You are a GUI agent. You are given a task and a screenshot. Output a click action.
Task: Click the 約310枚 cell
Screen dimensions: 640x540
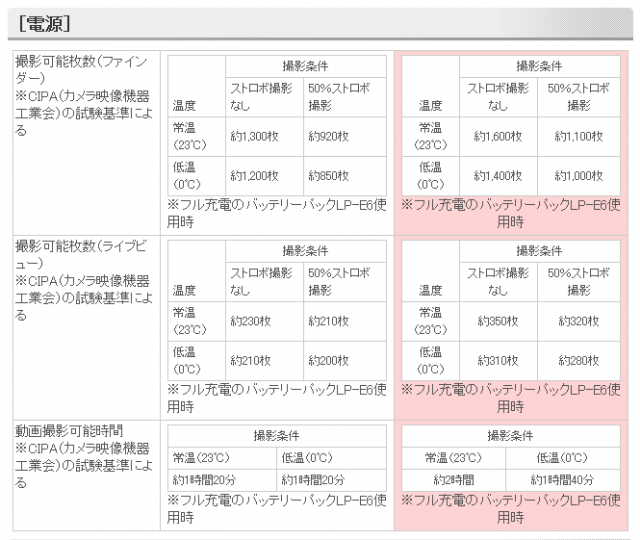[498, 361]
